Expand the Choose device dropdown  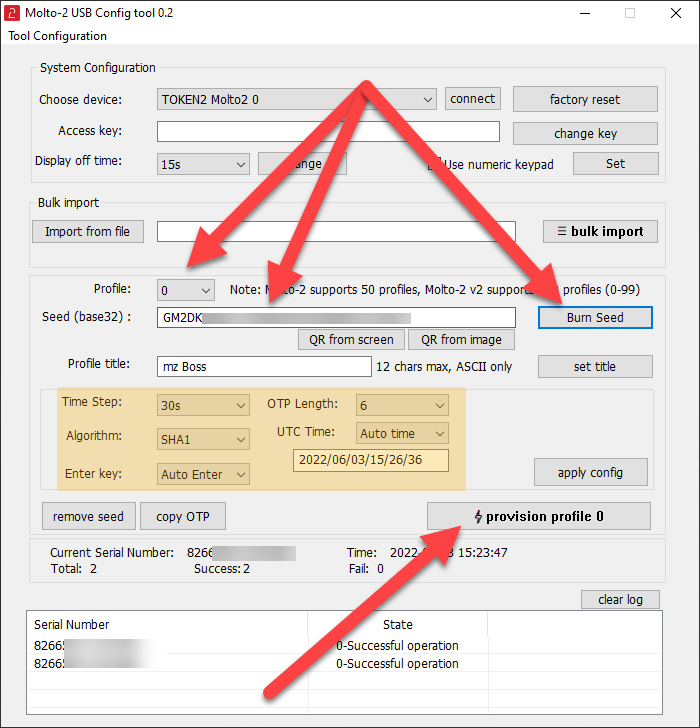click(x=296, y=99)
